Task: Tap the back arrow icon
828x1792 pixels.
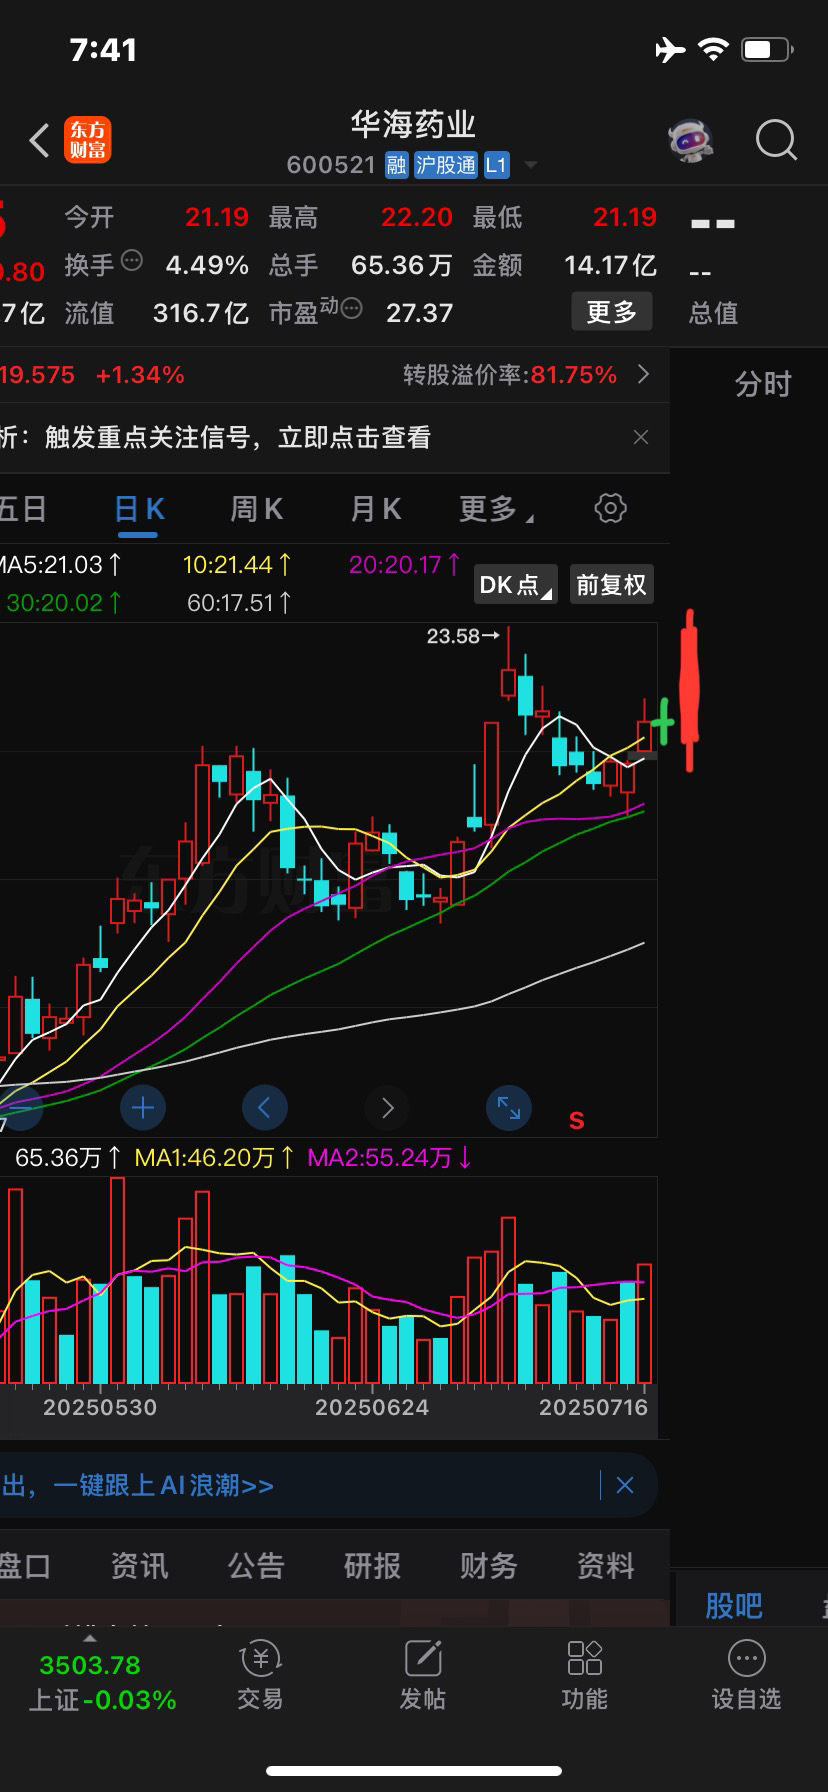Action: click(39, 141)
